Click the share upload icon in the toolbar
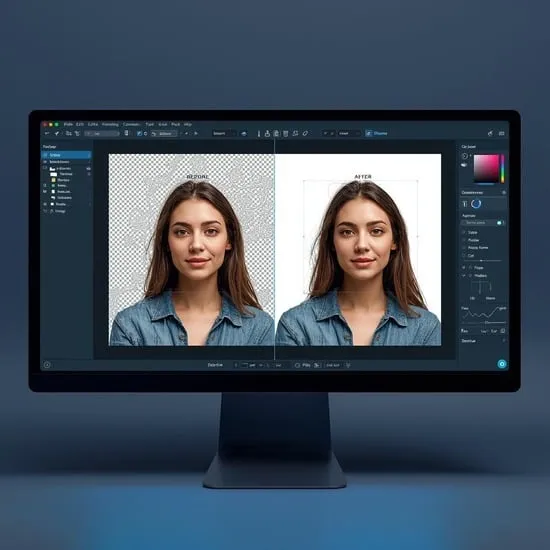The width and height of the screenshot is (550, 550). coord(267,133)
